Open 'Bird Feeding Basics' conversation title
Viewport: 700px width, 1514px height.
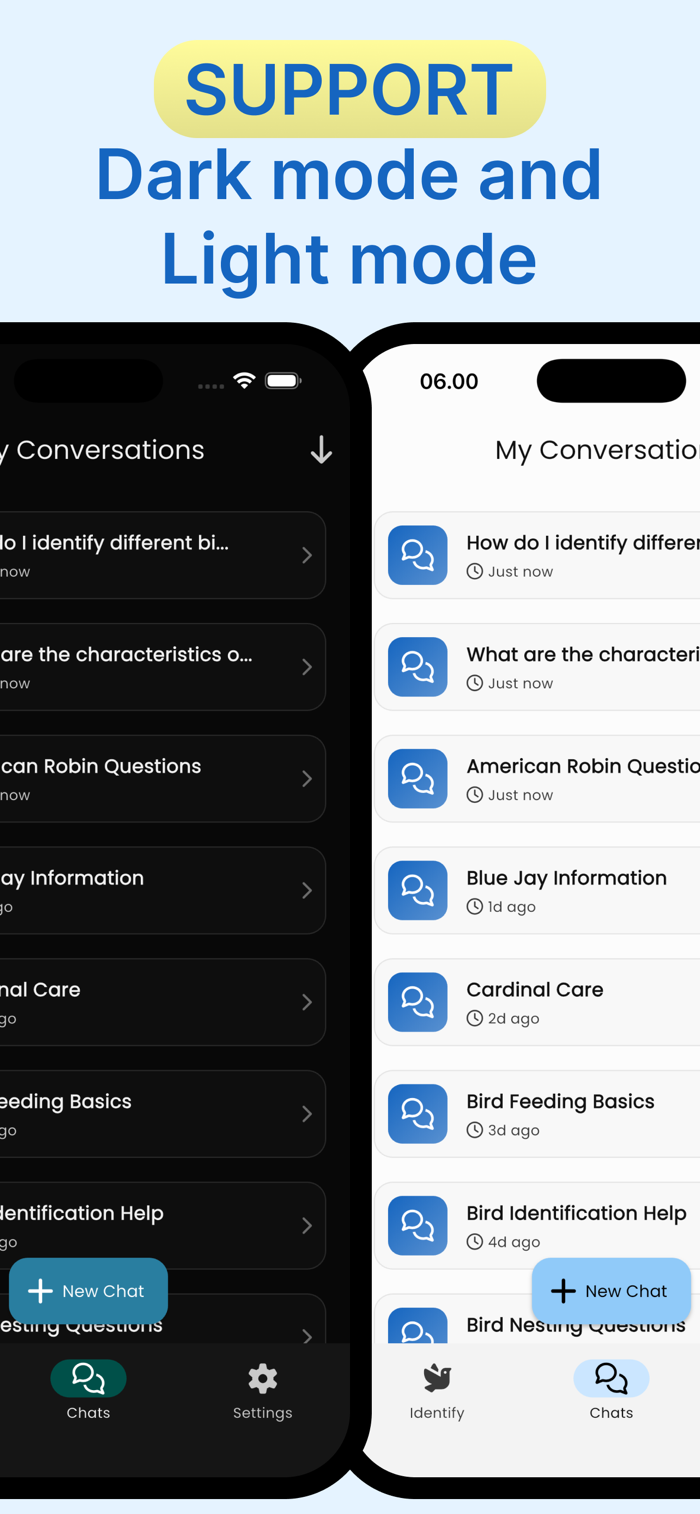coord(560,1102)
